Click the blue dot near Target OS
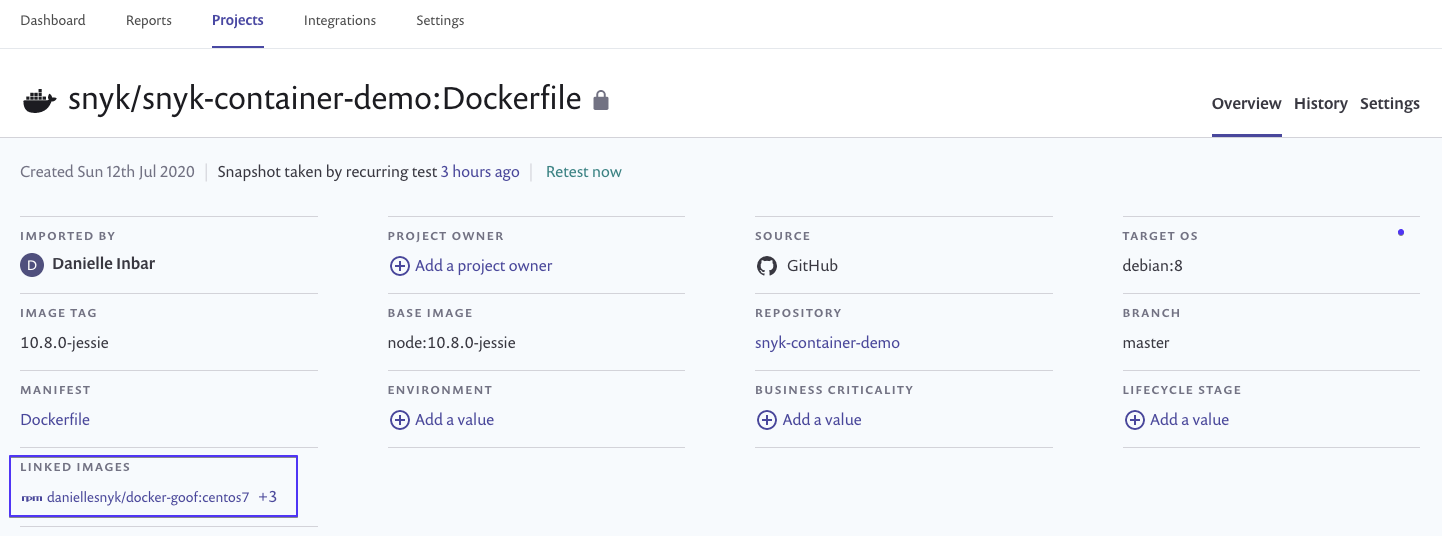 point(1400,233)
